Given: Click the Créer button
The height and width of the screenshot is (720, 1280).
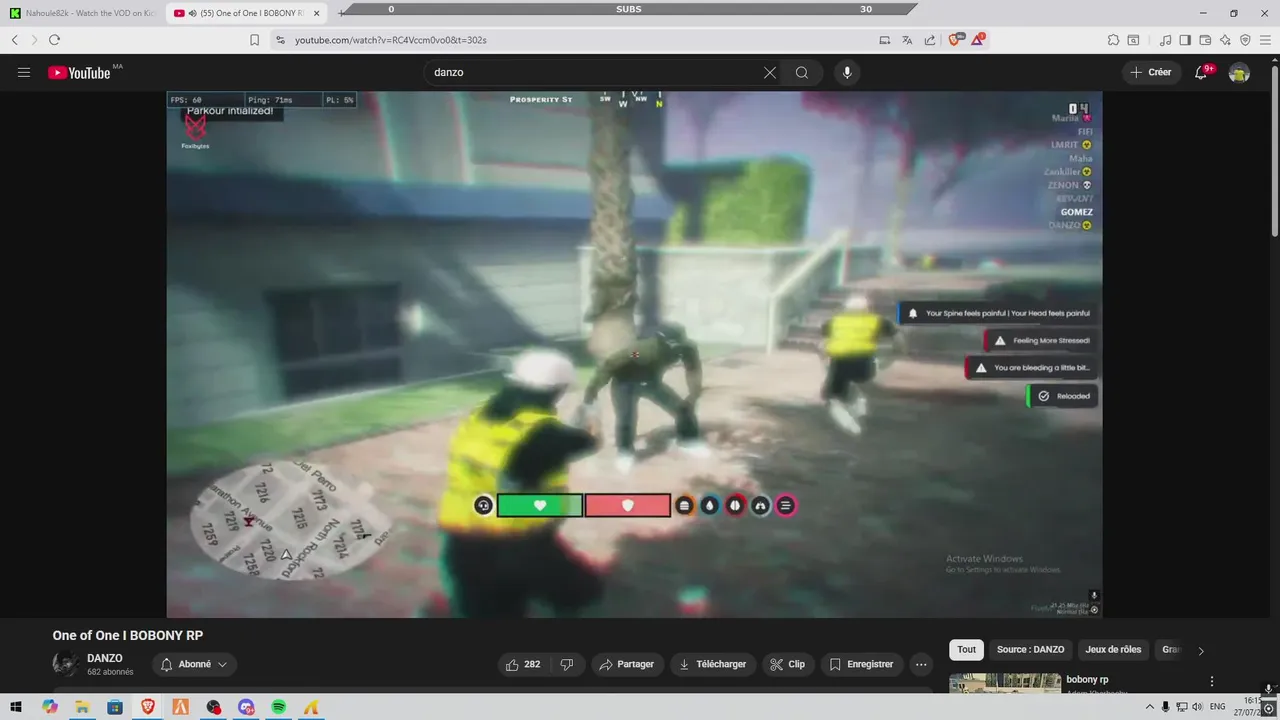Looking at the screenshot, I should click(1150, 73).
